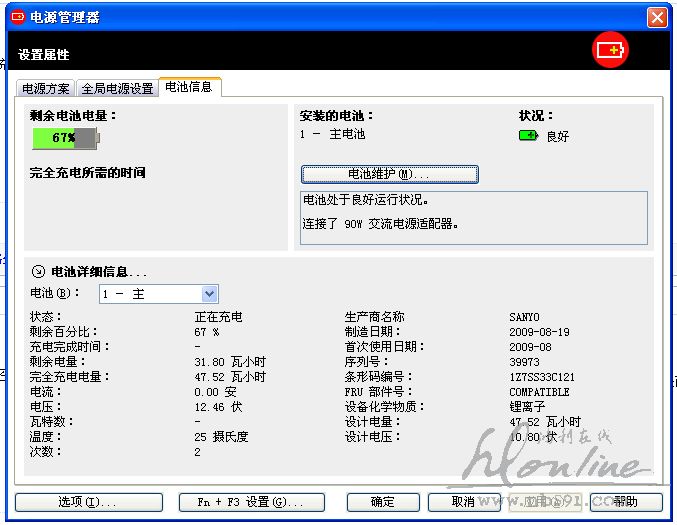Click the battery status message box
This screenshot has height=525, width=677.
point(473,211)
